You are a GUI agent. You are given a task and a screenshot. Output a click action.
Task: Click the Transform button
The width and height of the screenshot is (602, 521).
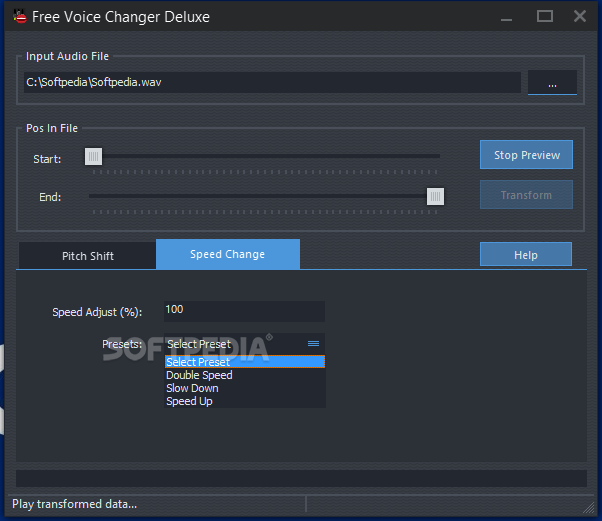pos(526,195)
